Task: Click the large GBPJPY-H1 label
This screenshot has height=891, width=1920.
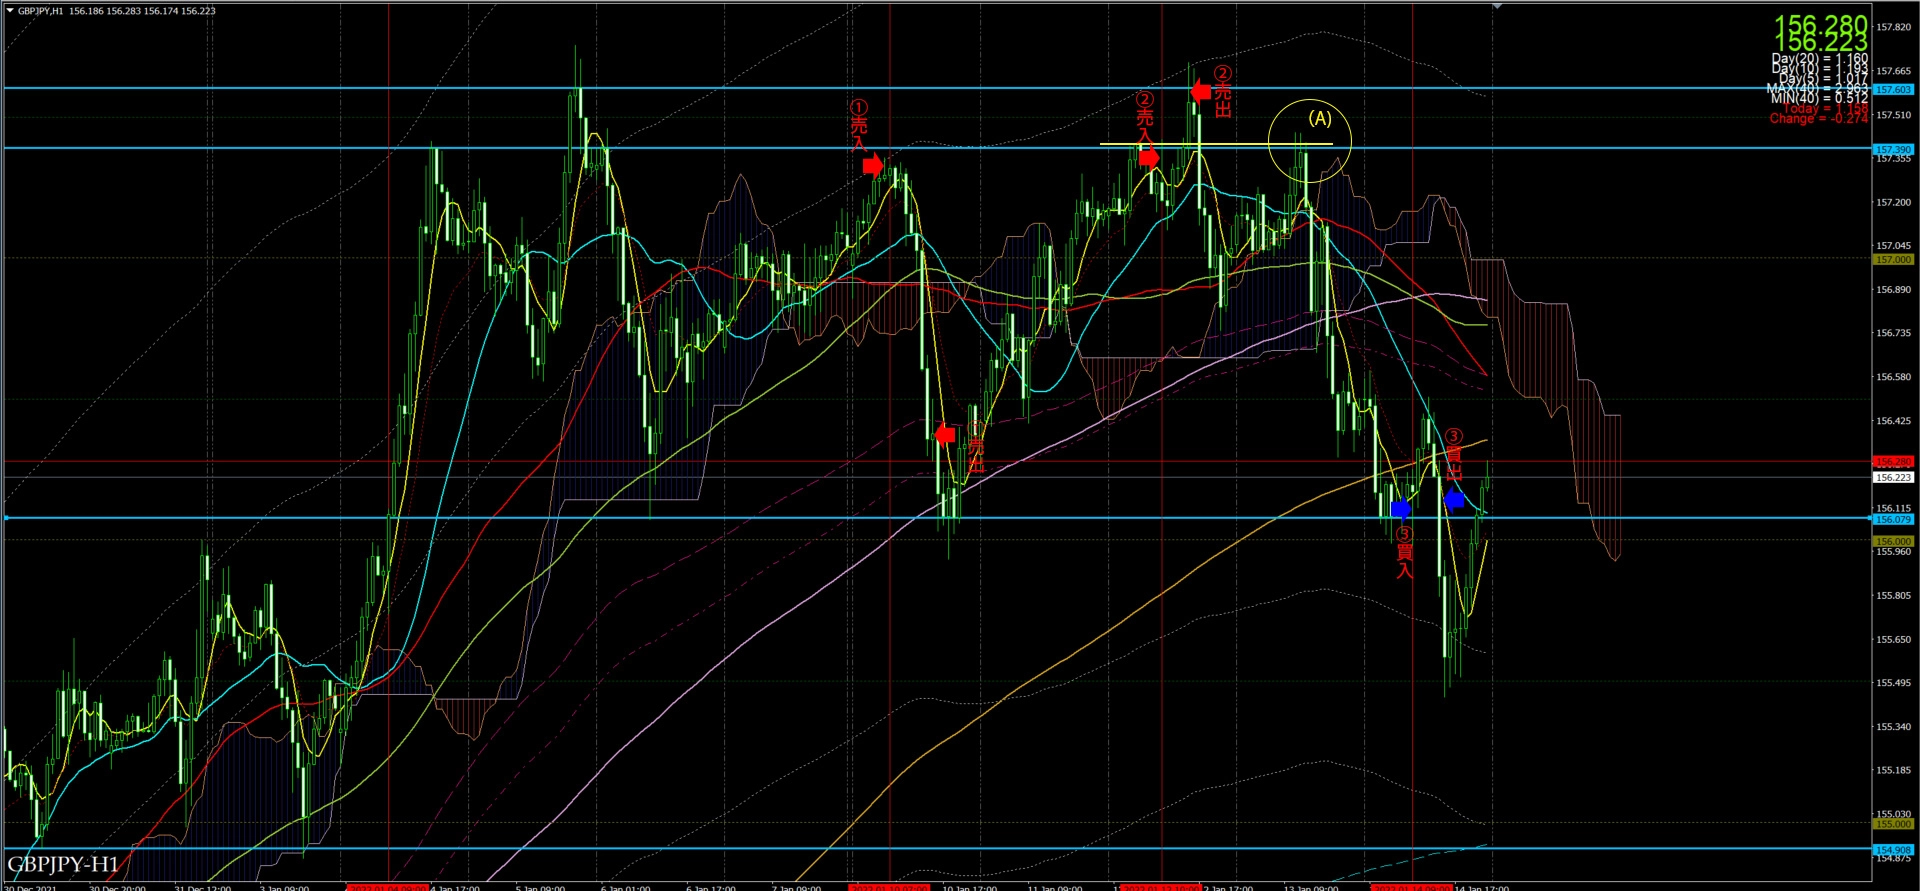Action: (63, 864)
